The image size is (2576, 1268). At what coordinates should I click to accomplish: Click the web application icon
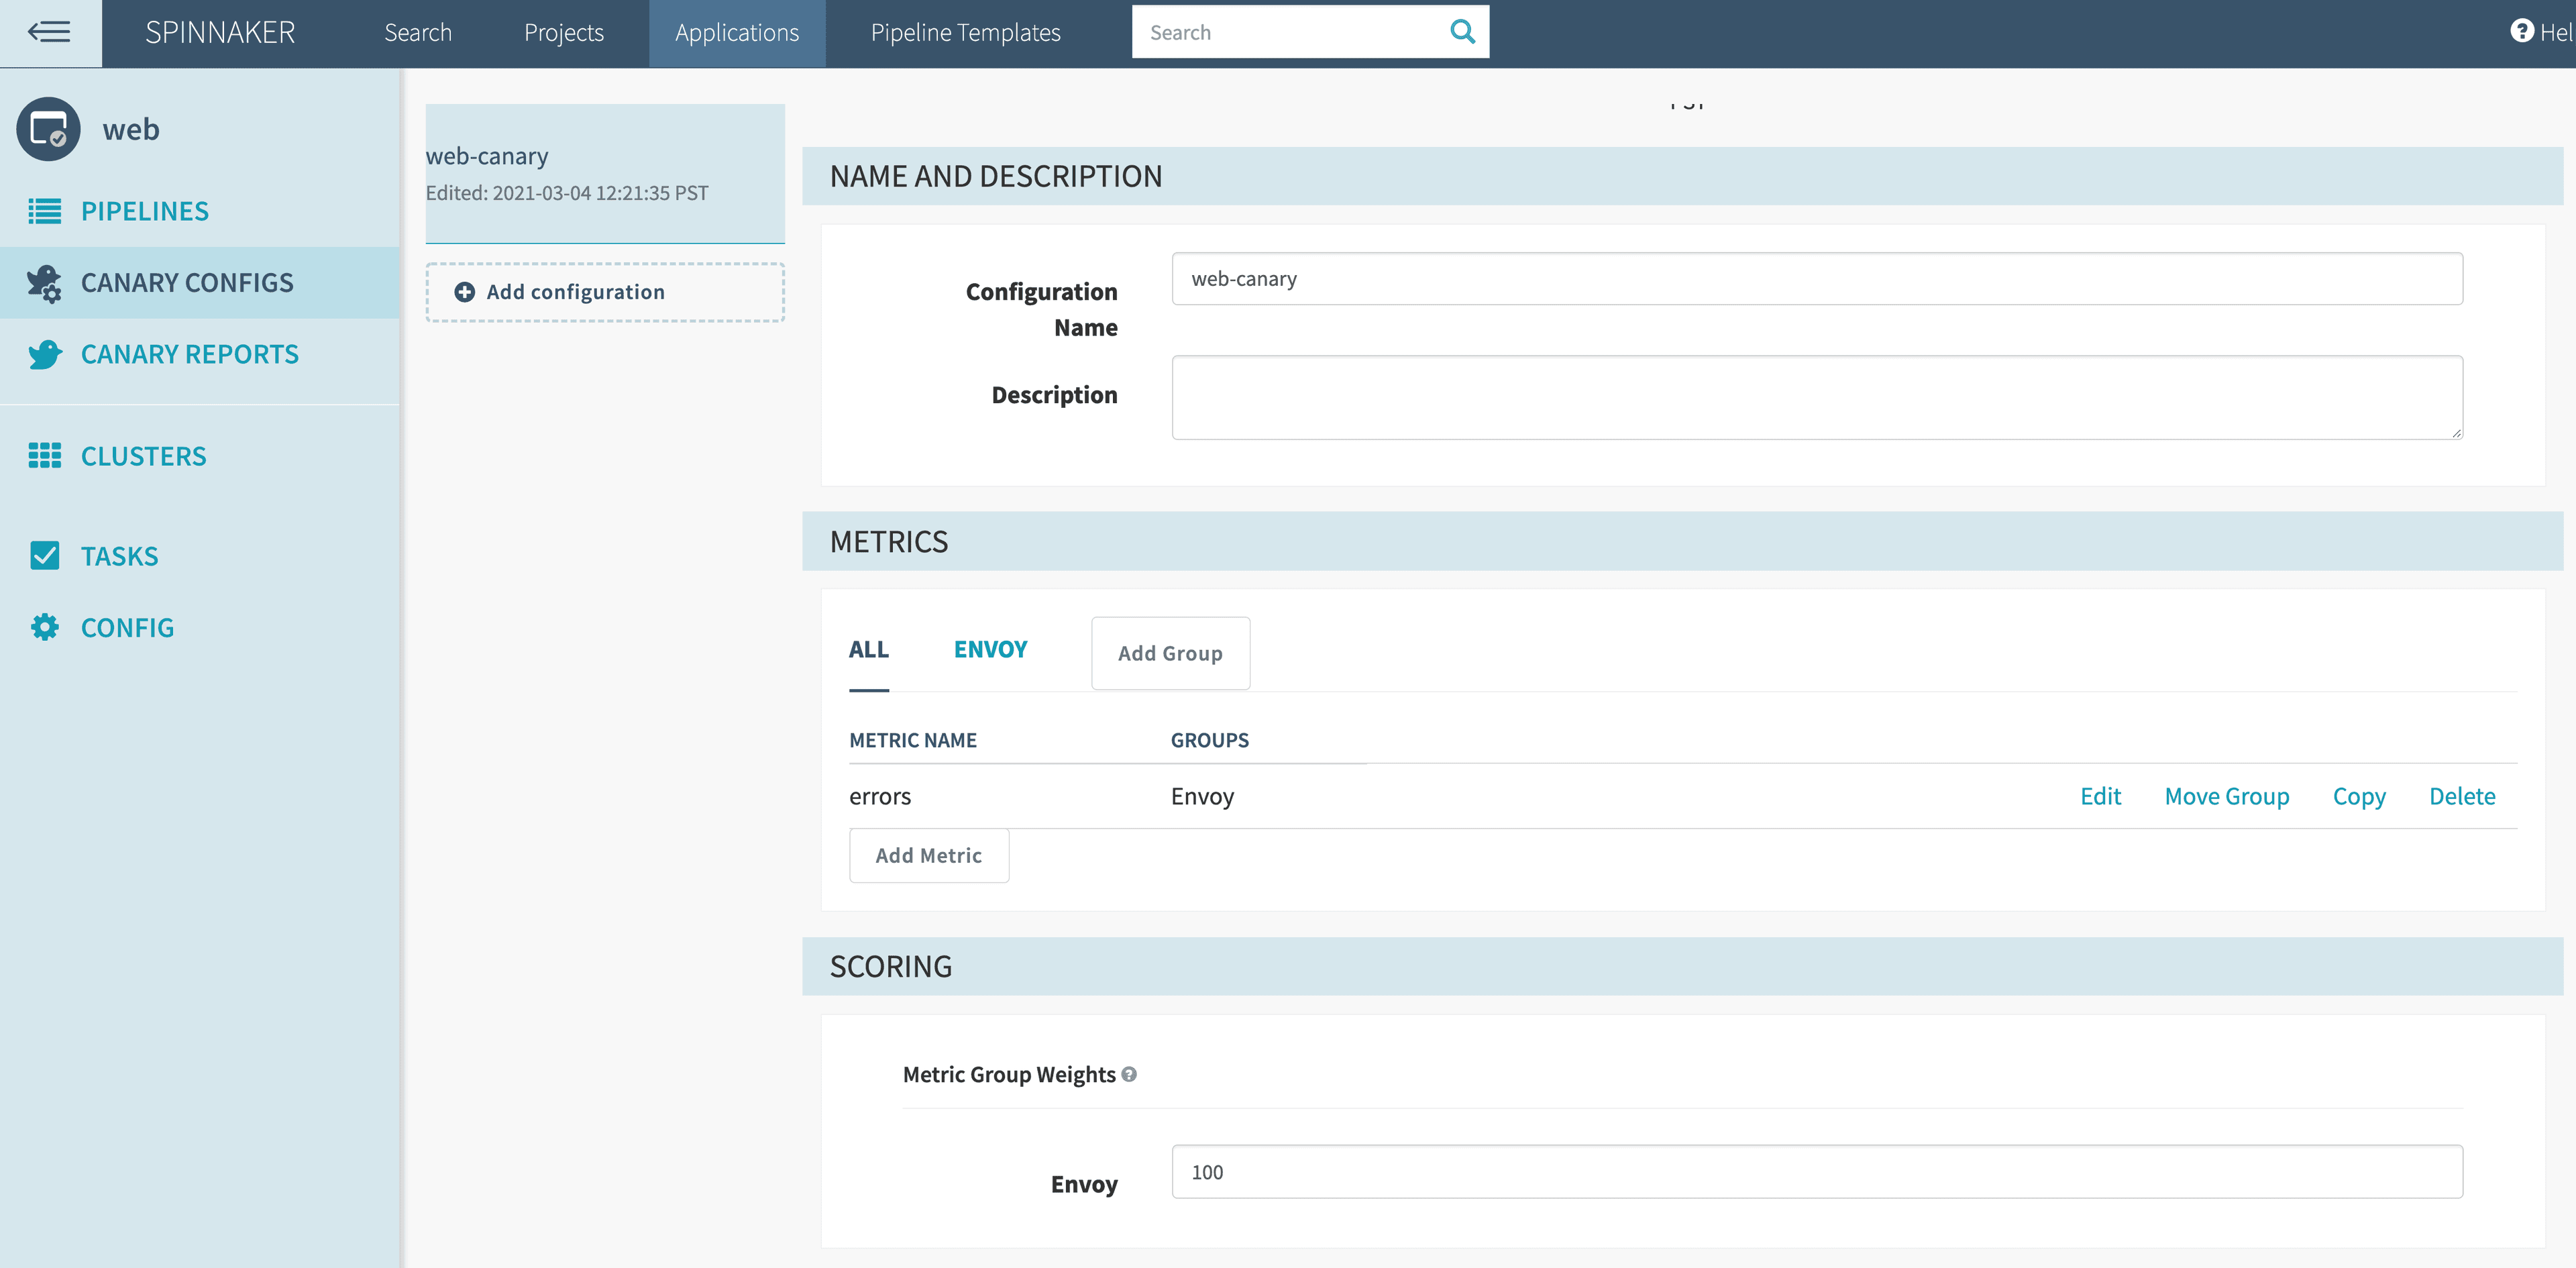(x=48, y=130)
